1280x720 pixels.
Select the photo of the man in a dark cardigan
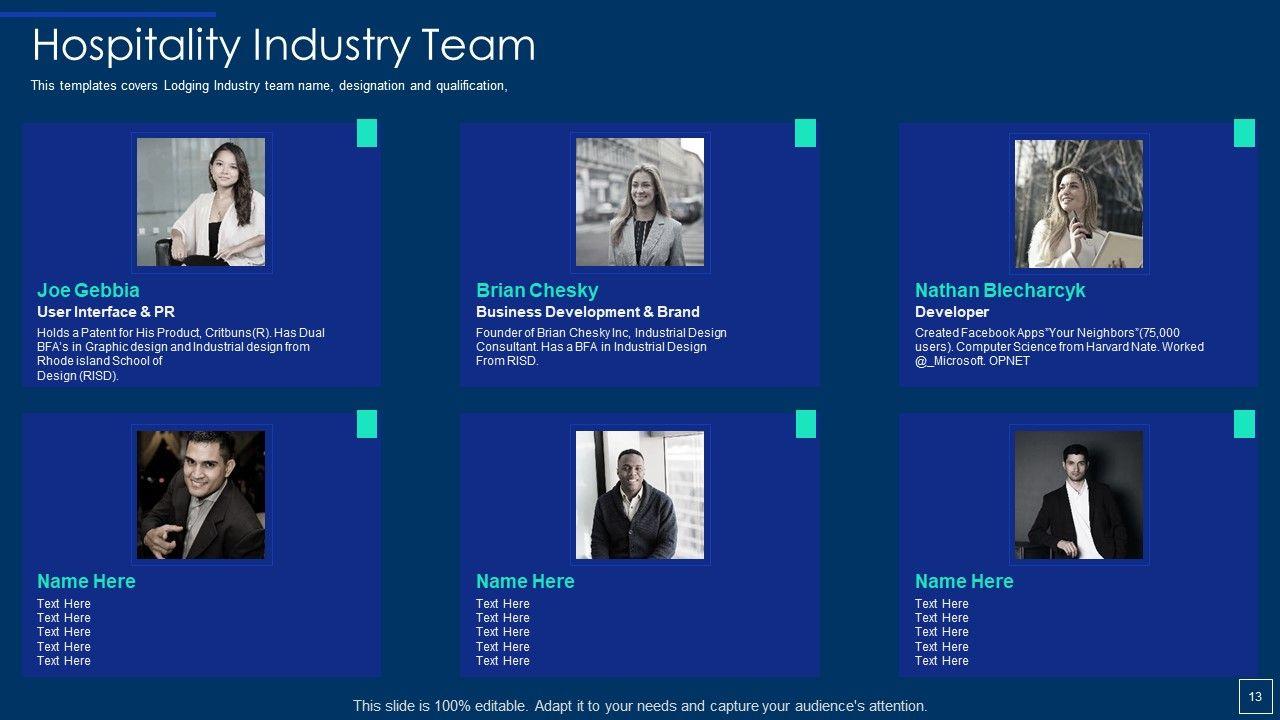[x=640, y=495]
